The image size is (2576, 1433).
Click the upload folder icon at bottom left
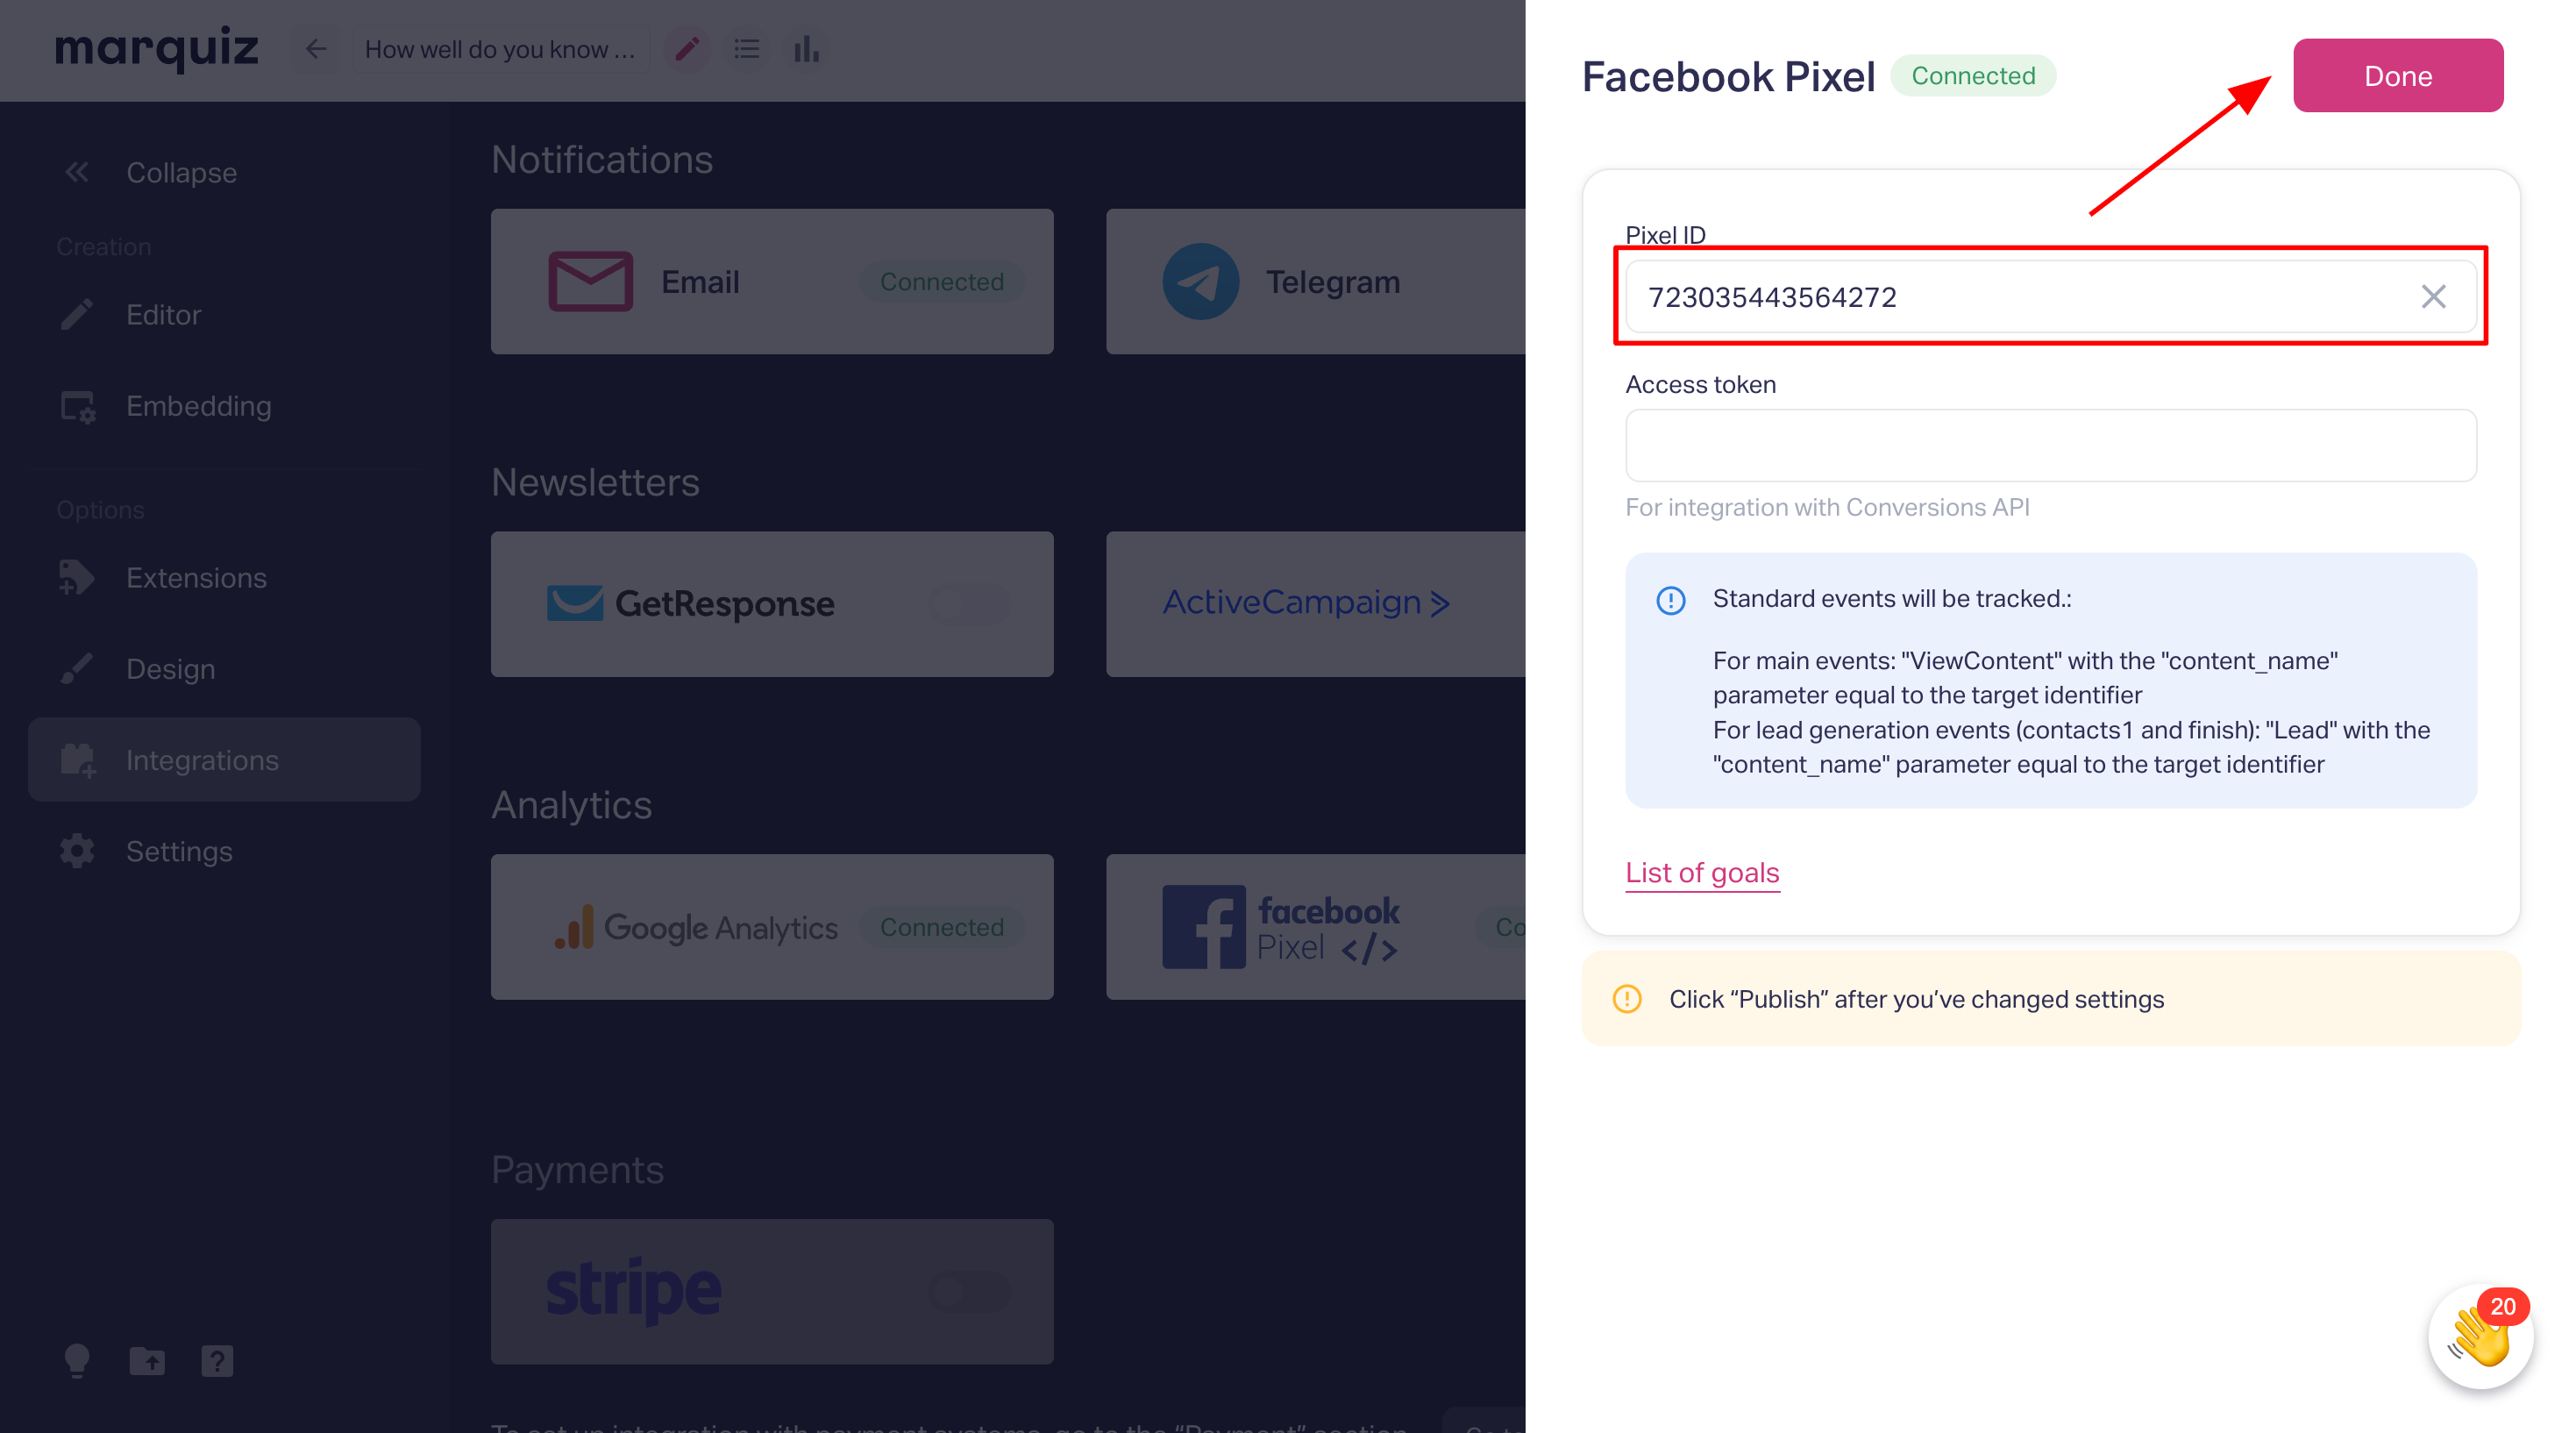coord(147,1360)
